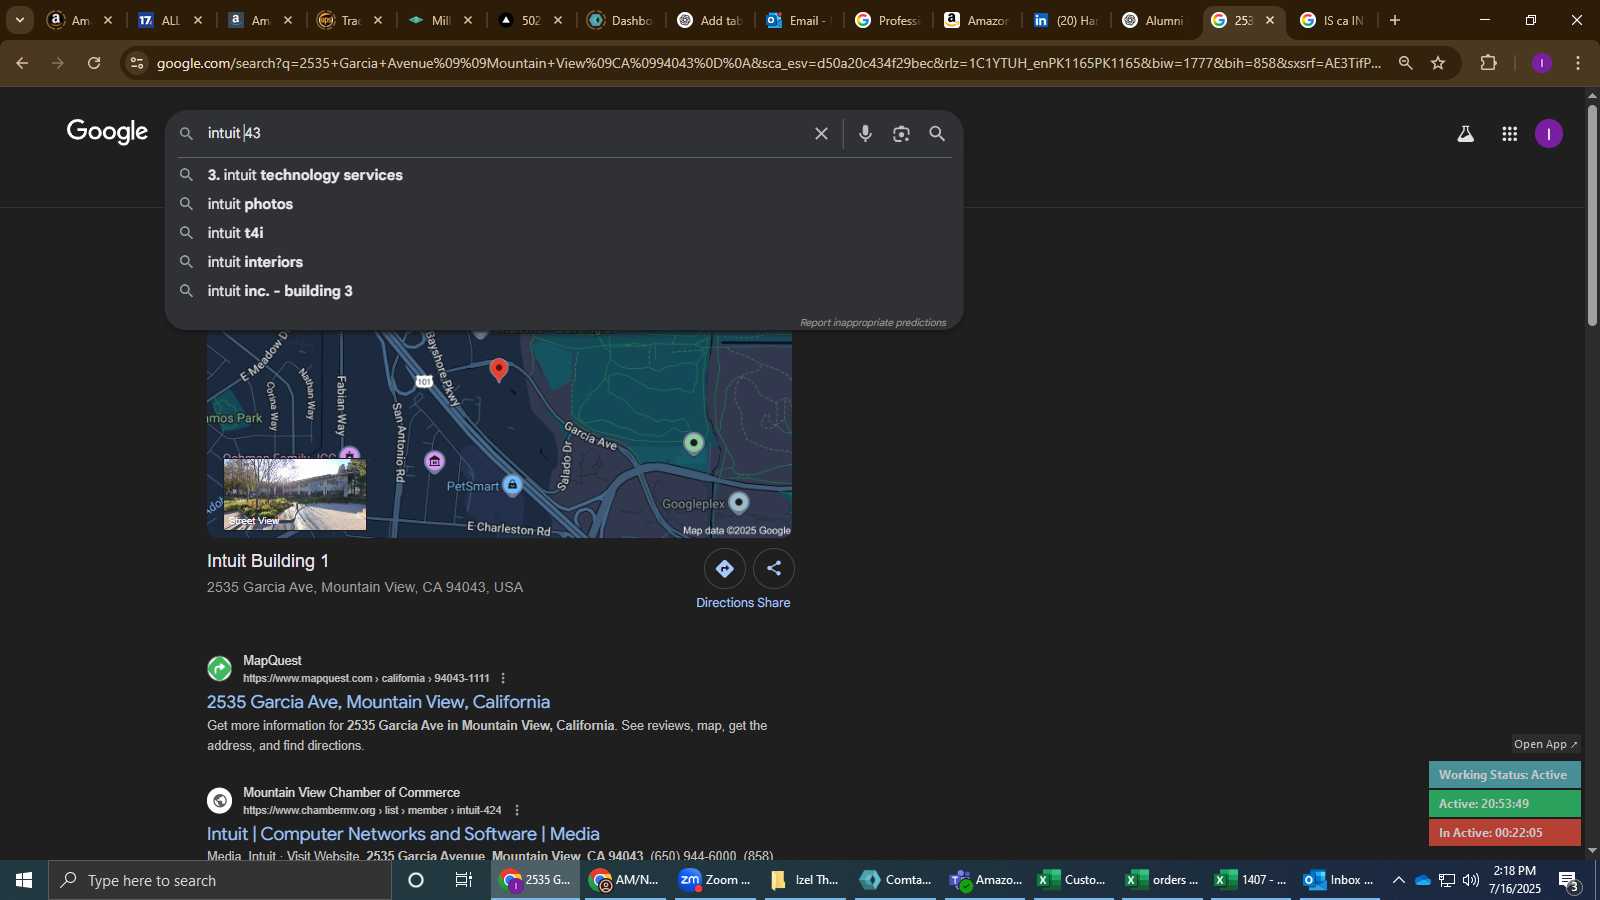Go back to previous page
The image size is (1600, 900).
(x=22, y=63)
